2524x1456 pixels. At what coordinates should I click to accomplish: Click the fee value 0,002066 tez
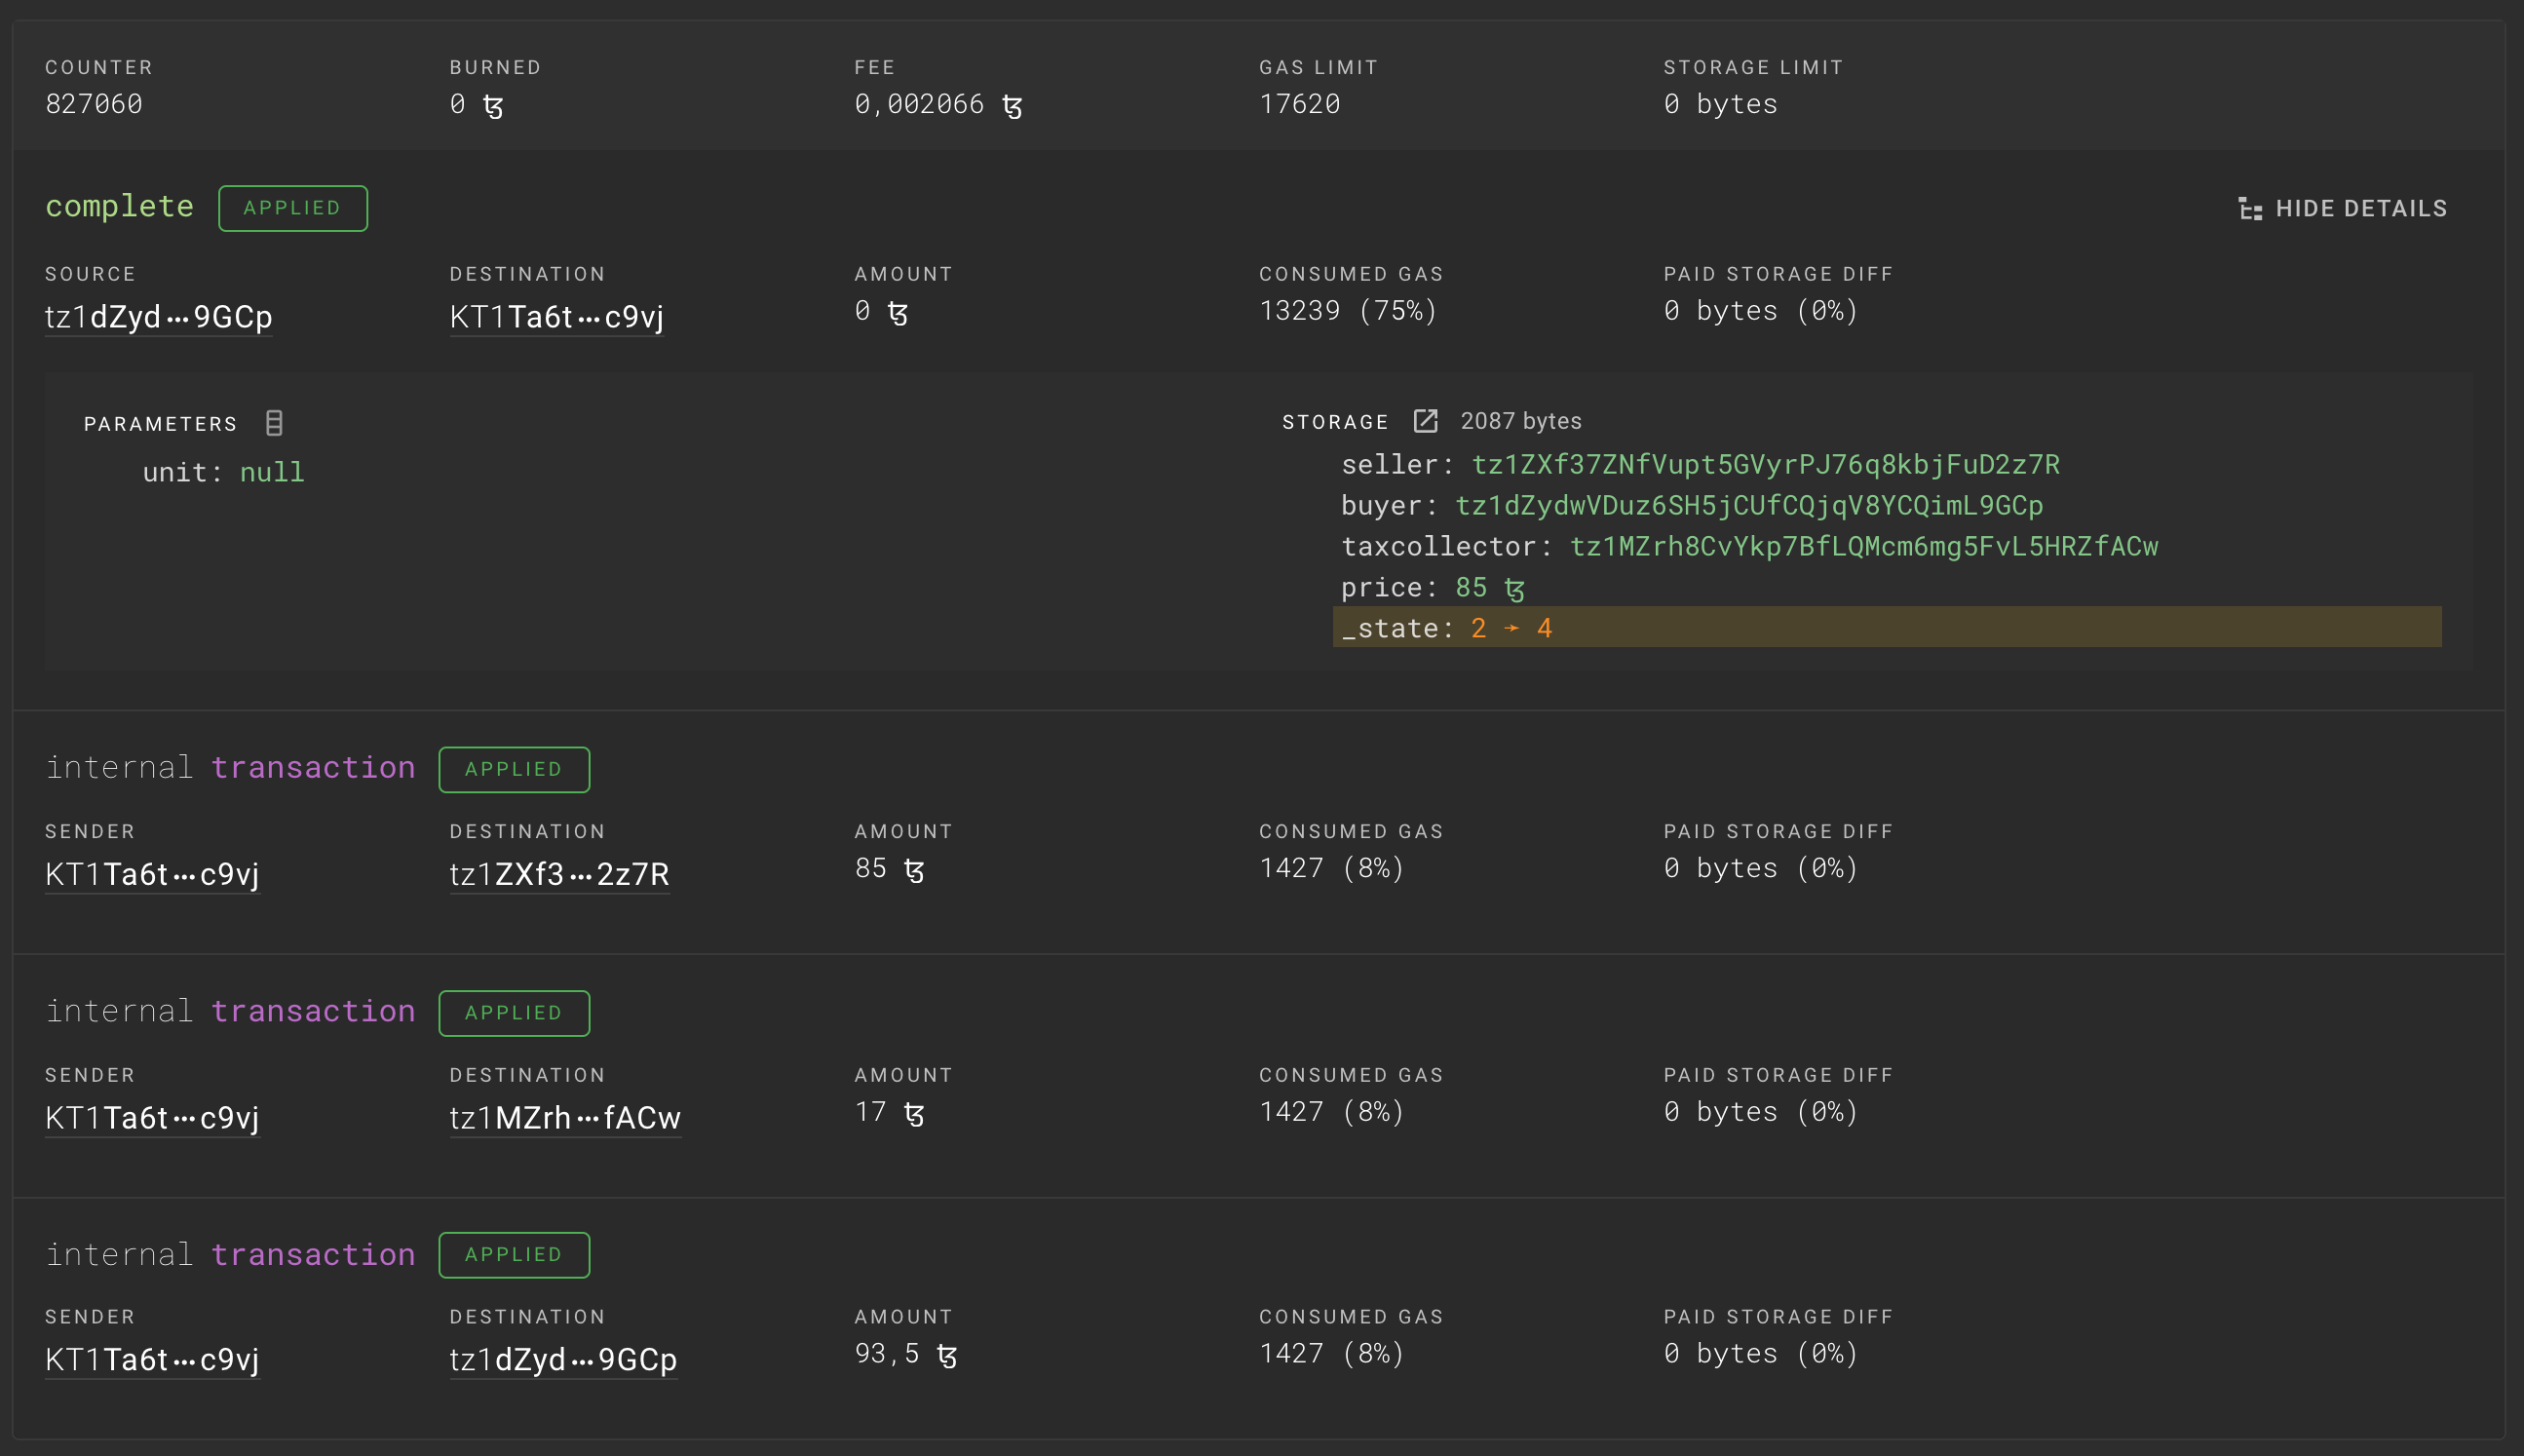pyautogui.click(x=938, y=104)
